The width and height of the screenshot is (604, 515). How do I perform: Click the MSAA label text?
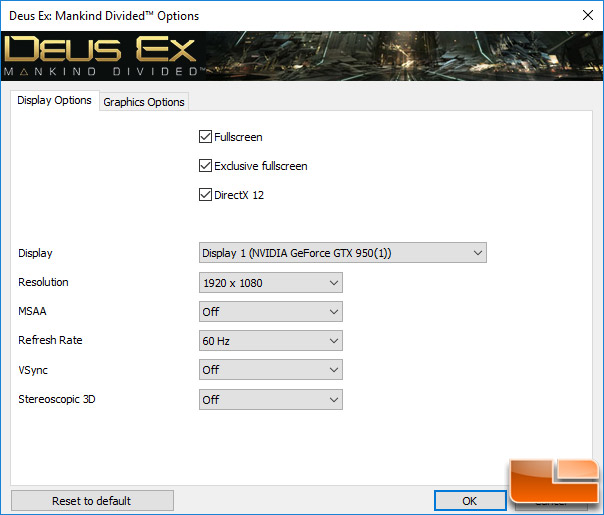[32, 311]
